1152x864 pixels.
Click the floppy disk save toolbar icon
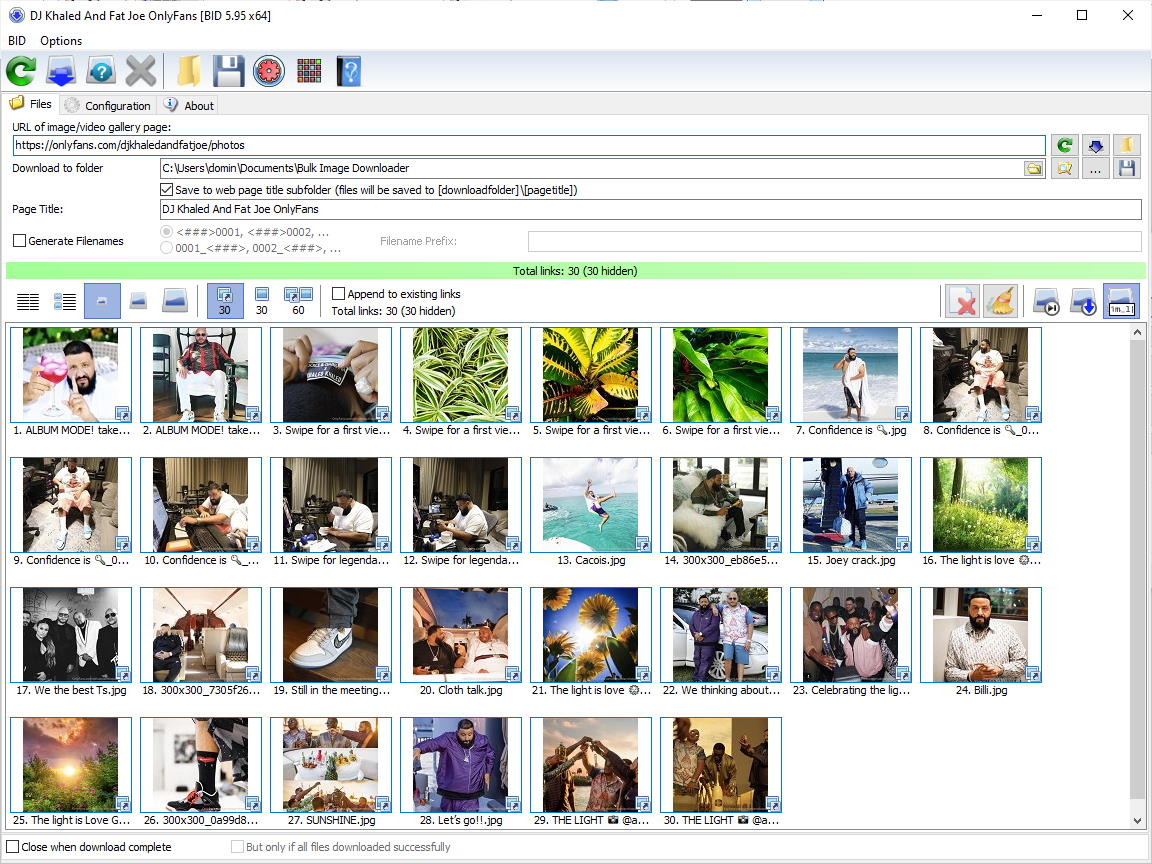click(x=228, y=71)
